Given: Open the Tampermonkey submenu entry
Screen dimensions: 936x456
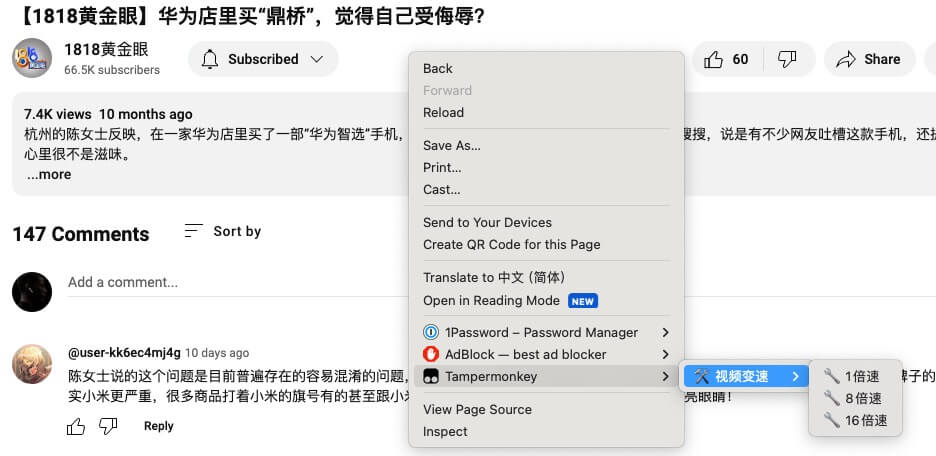Looking at the screenshot, I should click(546, 377).
